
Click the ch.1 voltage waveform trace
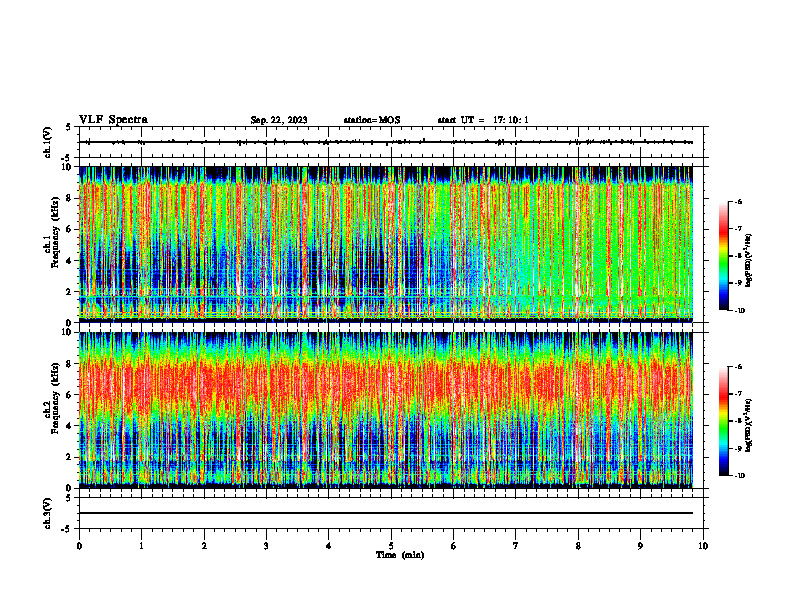pos(385,142)
